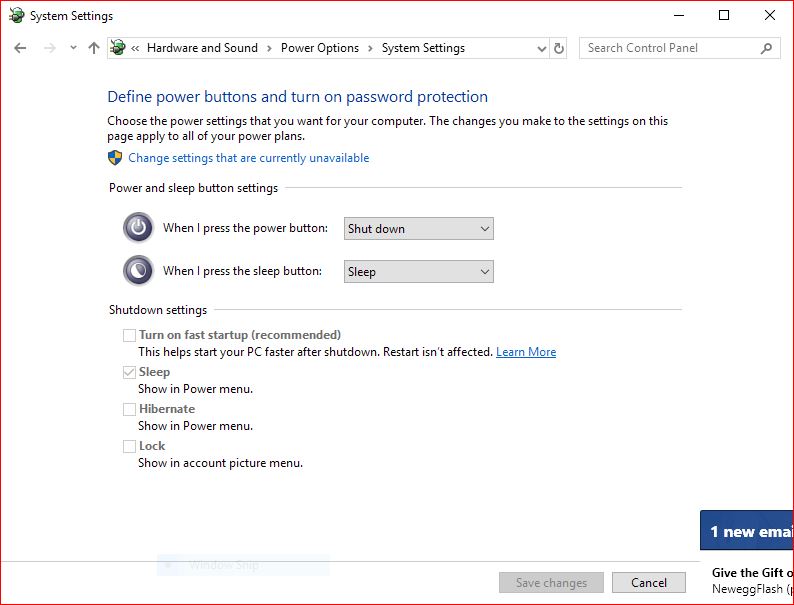Click System Settings breadcrumb
The height and width of the screenshot is (605, 794).
pyautogui.click(x=423, y=48)
